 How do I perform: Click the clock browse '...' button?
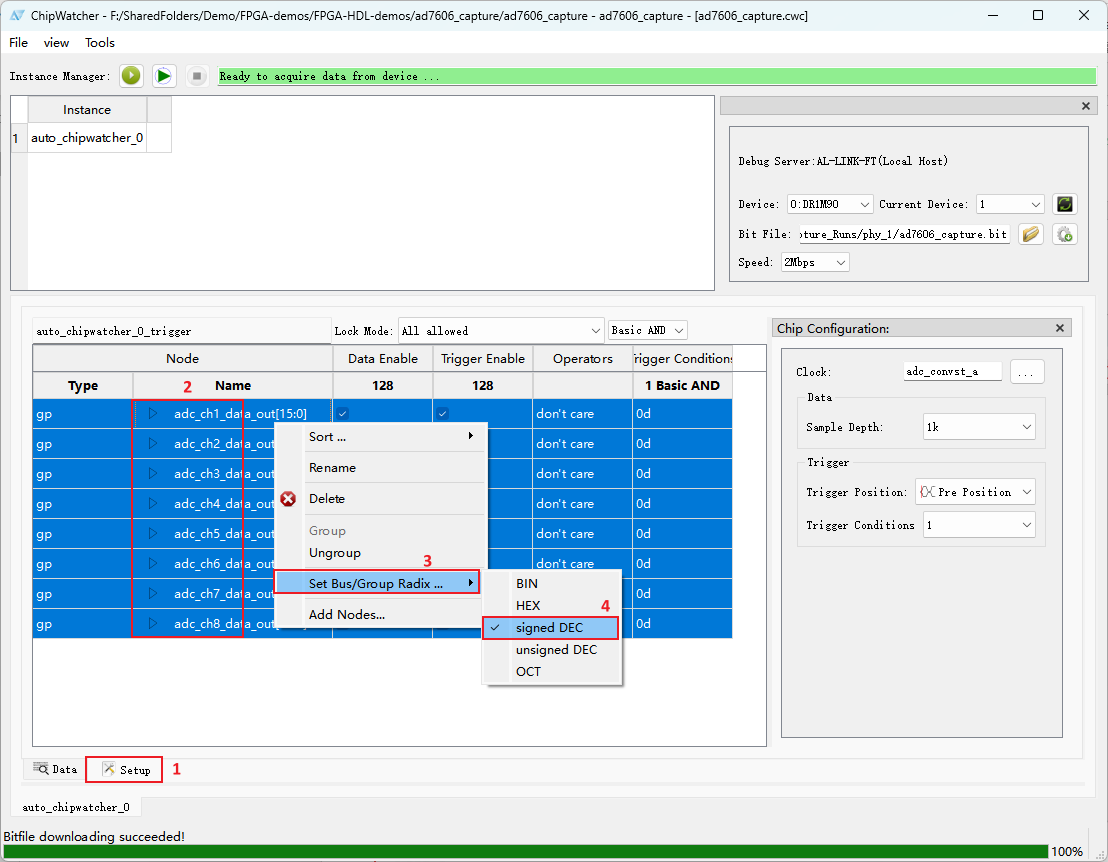coord(1027,372)
